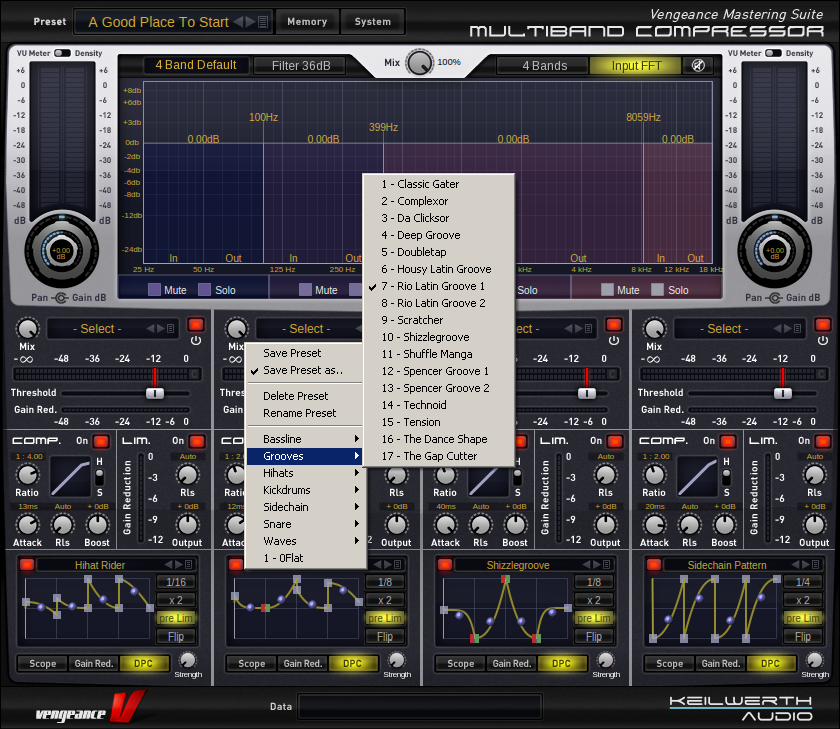Check the Mute box for band 1
Image resolution: width=840 pixels, height=729 pixels.
[155, 290]
